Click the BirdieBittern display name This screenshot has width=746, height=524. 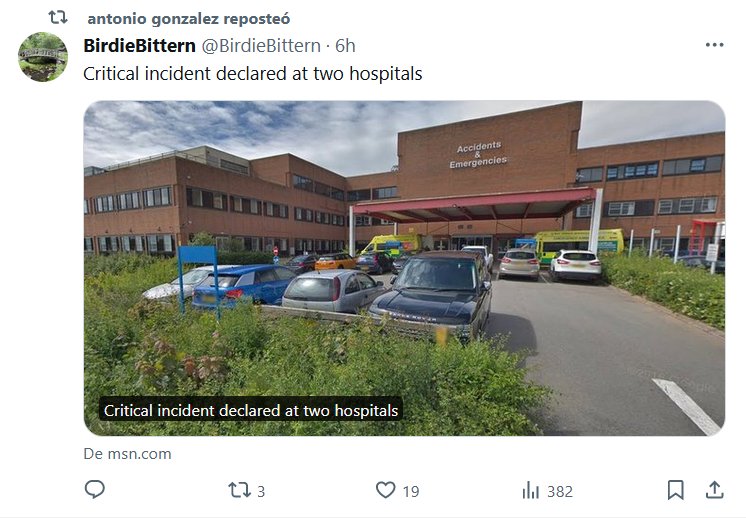[139, 46]
